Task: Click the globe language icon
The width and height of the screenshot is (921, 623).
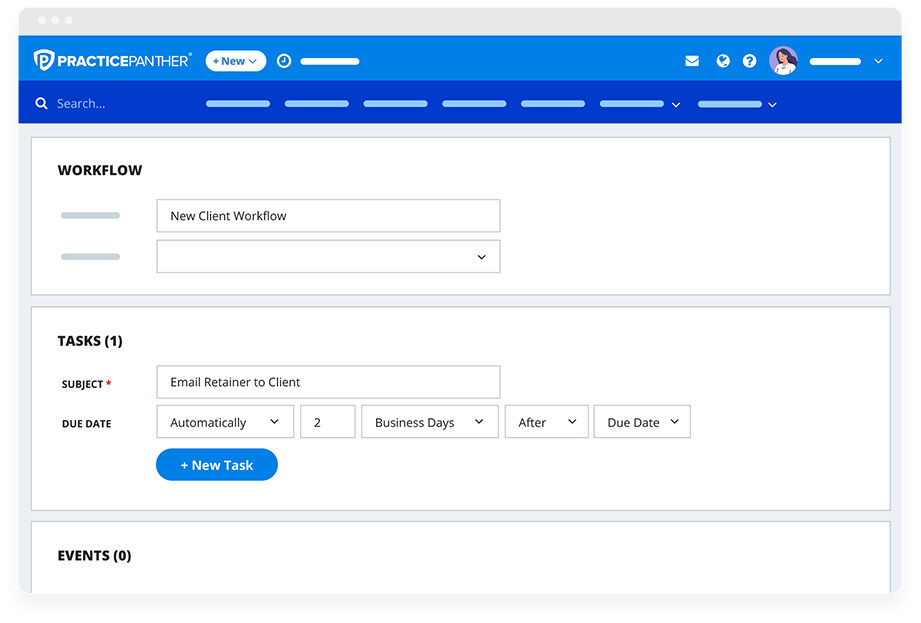Action: (722, 61)
